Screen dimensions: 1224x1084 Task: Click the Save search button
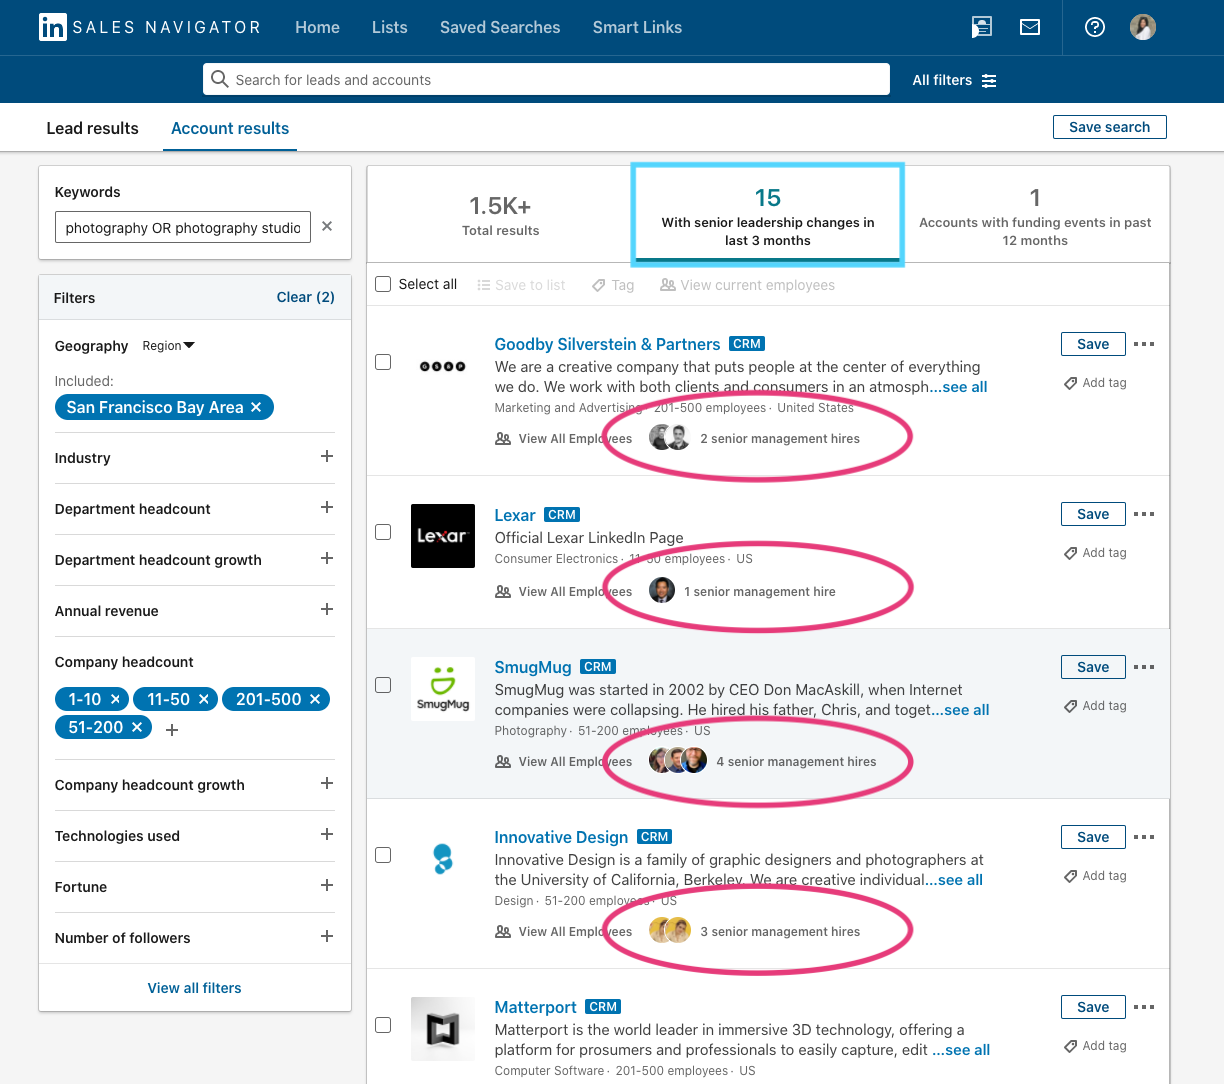coord(1109,127)
